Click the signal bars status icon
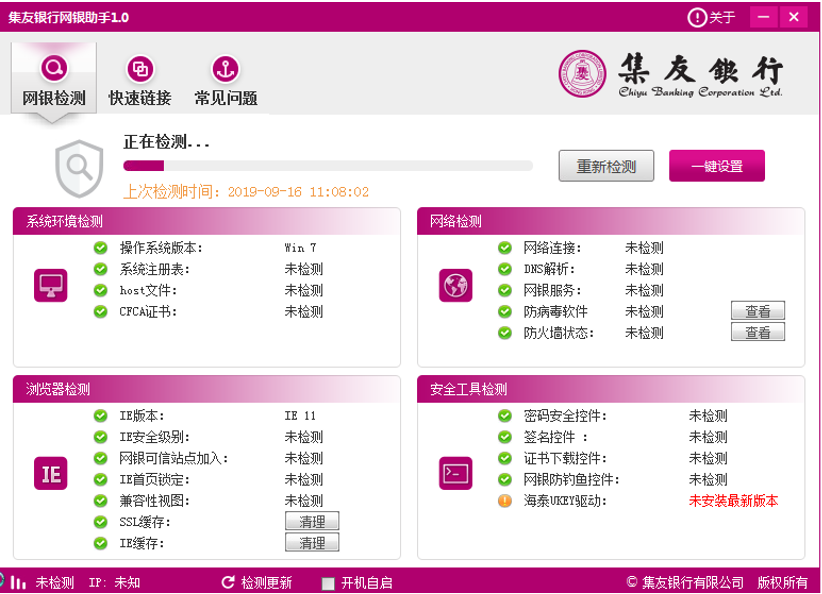The width and height of the screenshot is (822, 594). click(x=18, y=582)
